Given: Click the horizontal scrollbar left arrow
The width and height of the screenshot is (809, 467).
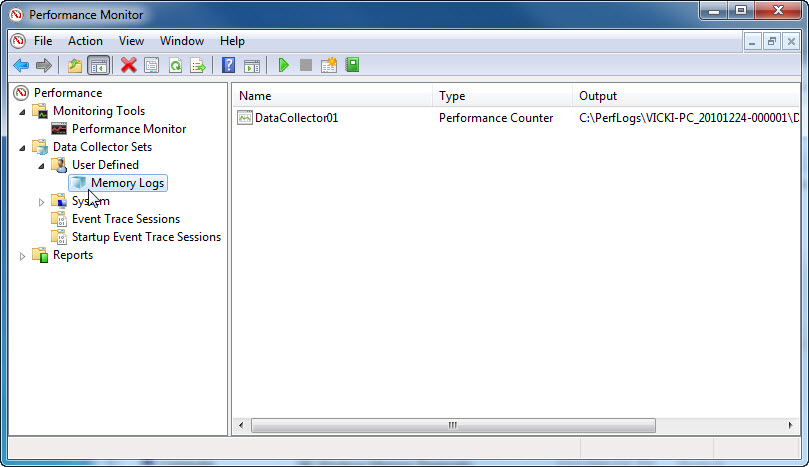Looking at the screenshot, I should [241, 426].
